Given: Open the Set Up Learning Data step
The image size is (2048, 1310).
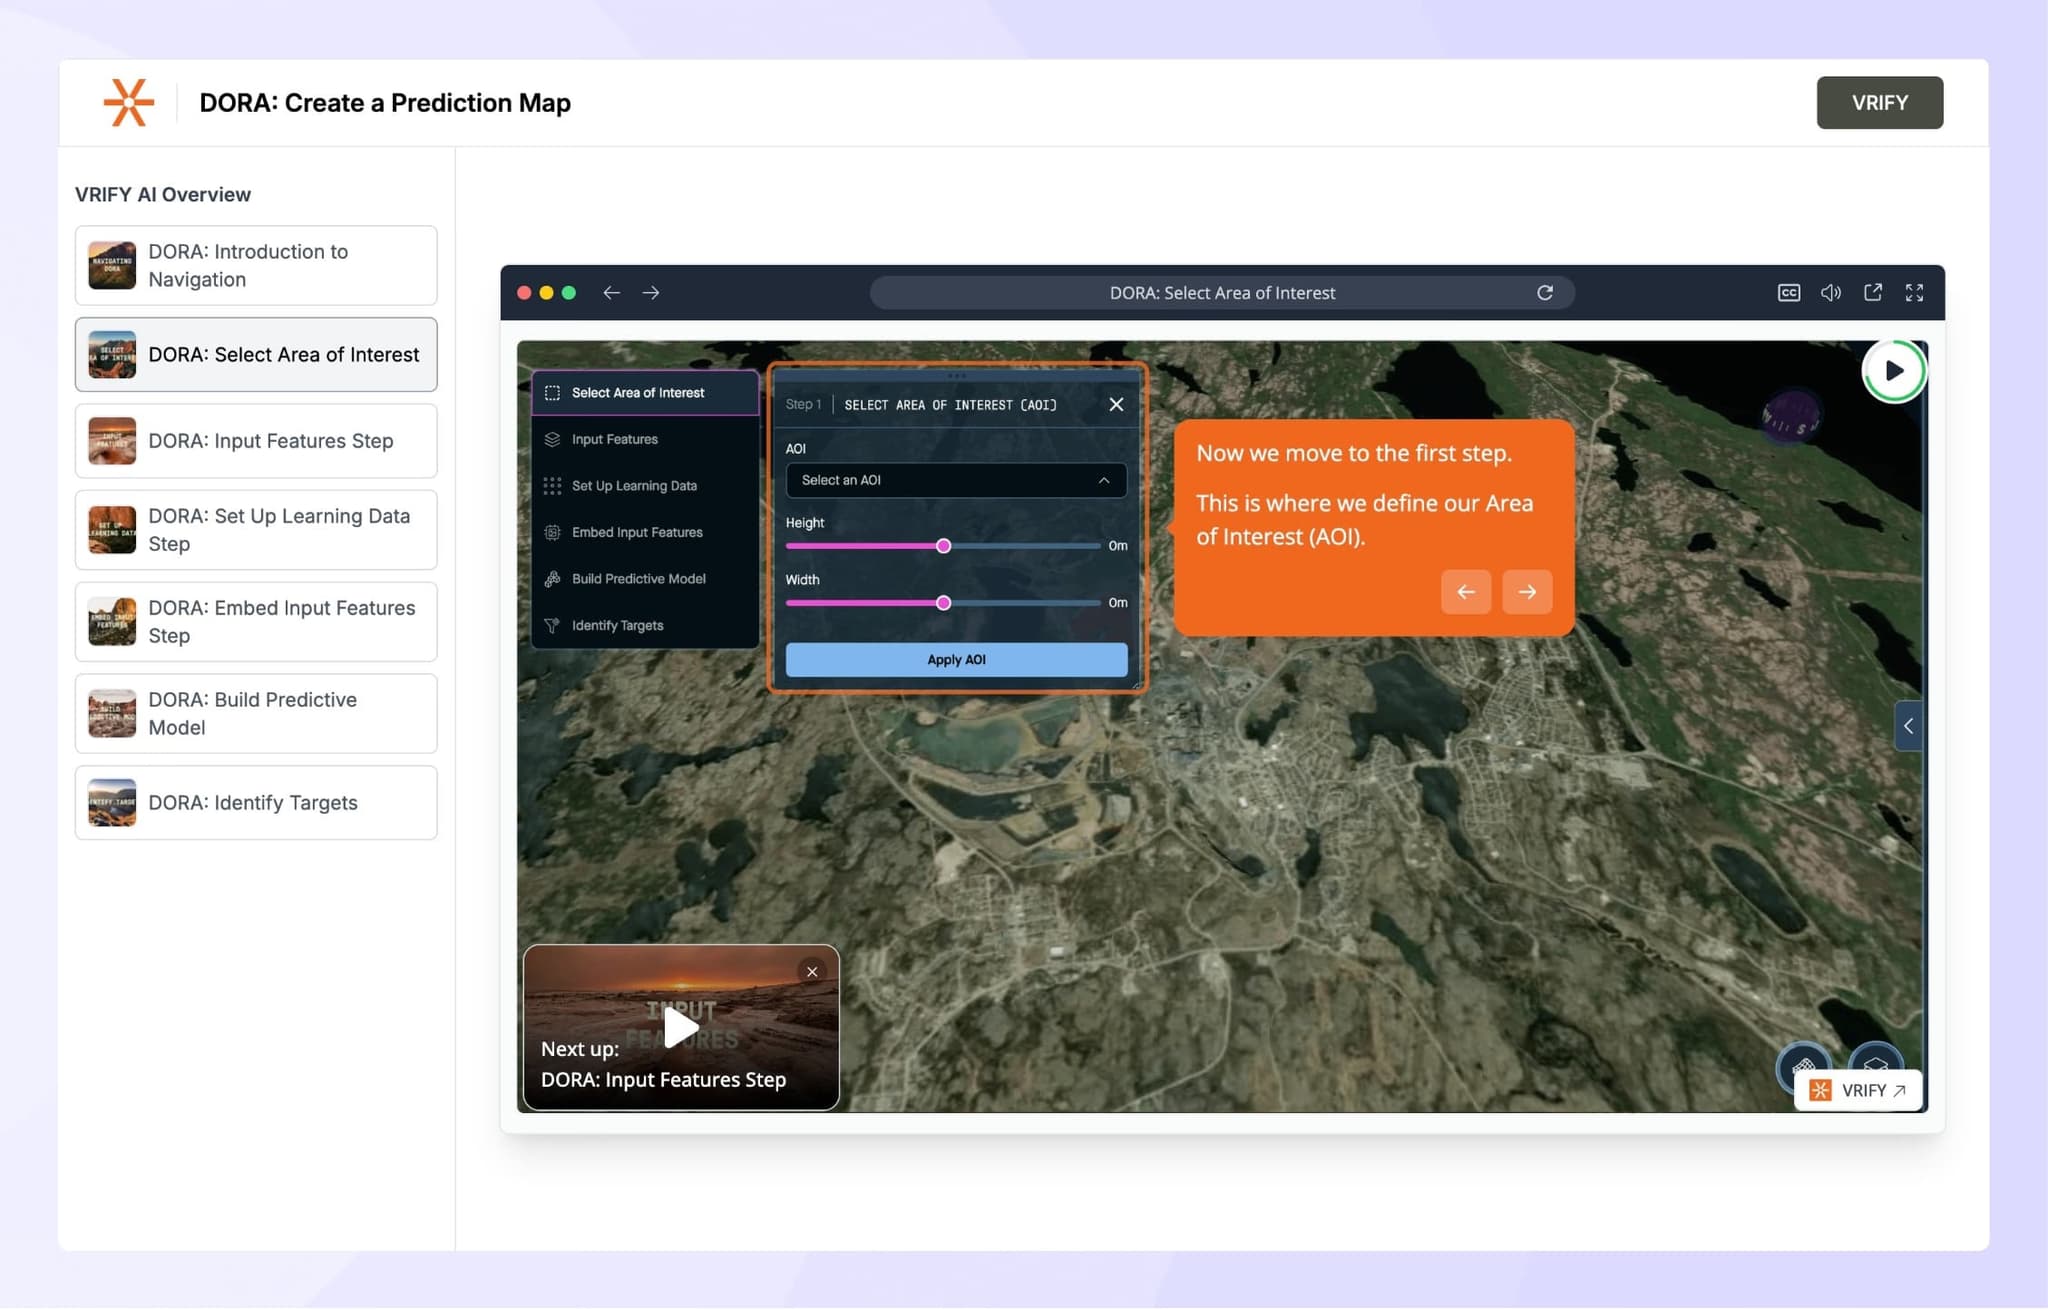Looking at the screenshot, I should [x=554, y=485].
